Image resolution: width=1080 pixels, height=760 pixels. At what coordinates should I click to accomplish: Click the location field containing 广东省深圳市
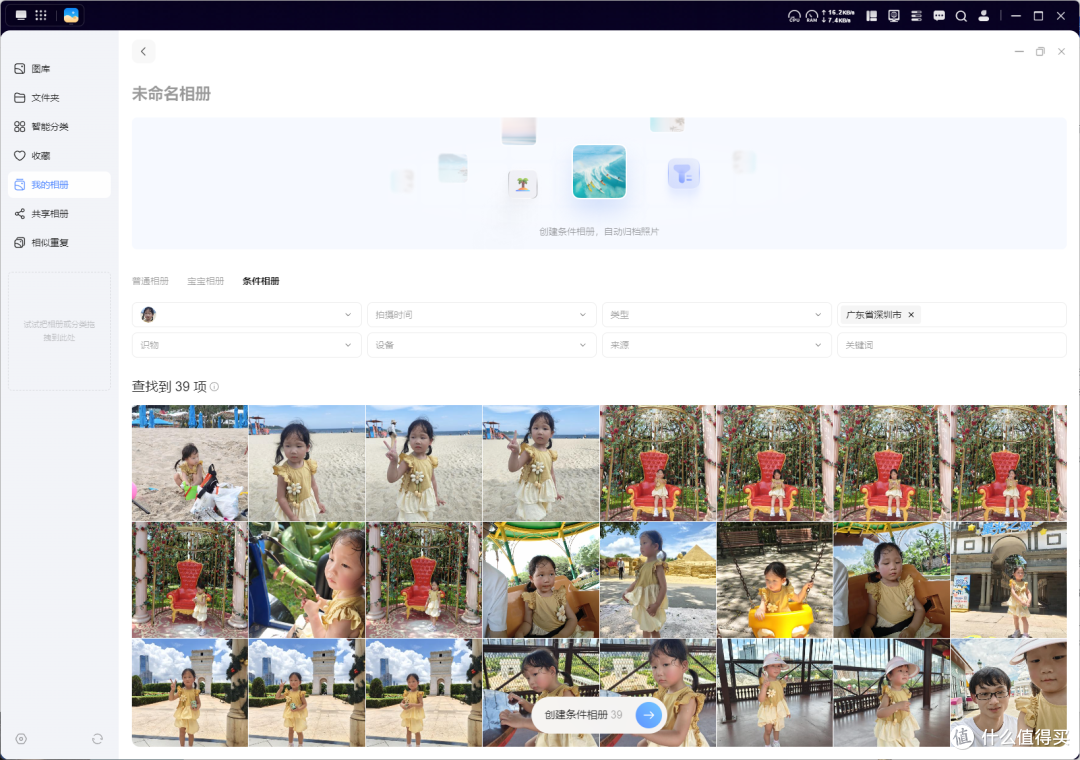(952, 315)
